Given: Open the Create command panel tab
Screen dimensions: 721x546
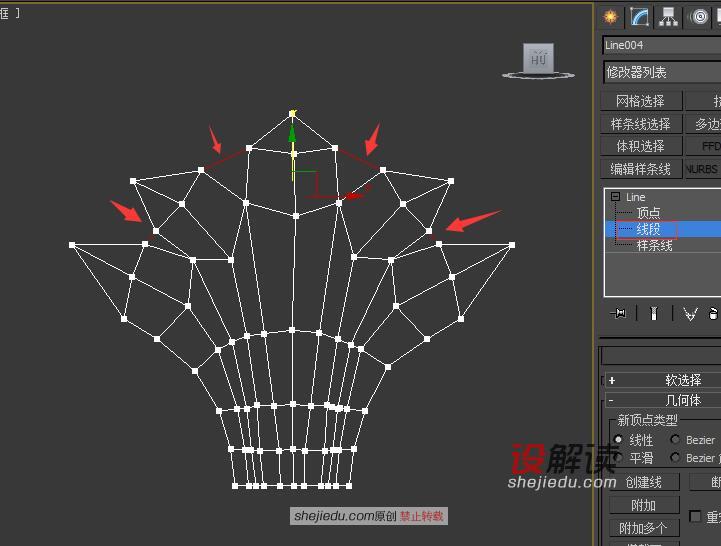Looking at the screenshot, I should [x=611, y=17].
